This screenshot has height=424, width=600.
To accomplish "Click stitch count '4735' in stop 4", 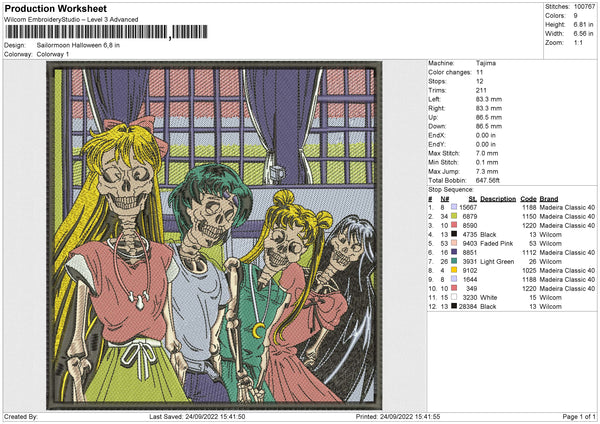I will [470, 235].
